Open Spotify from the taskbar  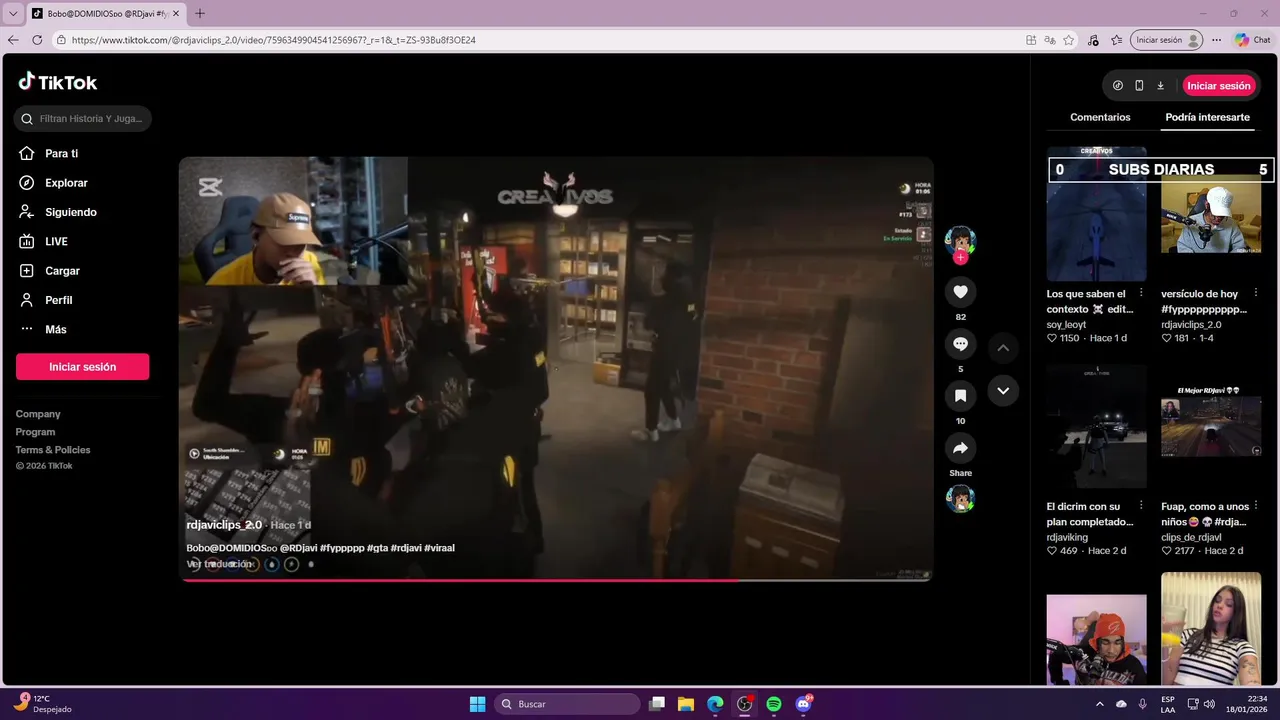click(774, 704)
